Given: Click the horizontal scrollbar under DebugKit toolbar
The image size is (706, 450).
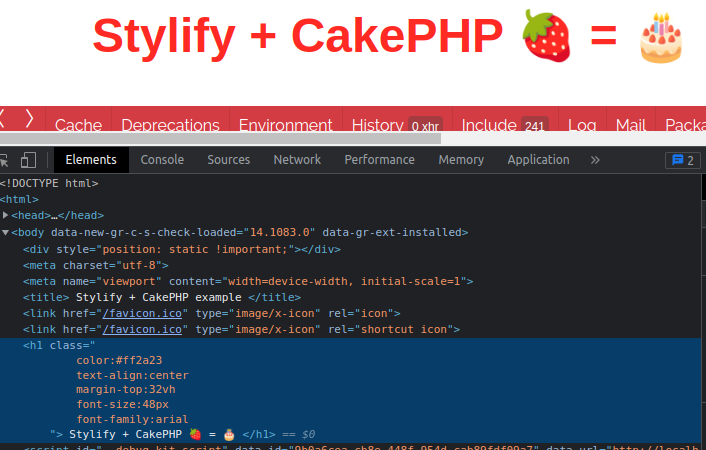Looking at the screenshot, I should [221, 138].
